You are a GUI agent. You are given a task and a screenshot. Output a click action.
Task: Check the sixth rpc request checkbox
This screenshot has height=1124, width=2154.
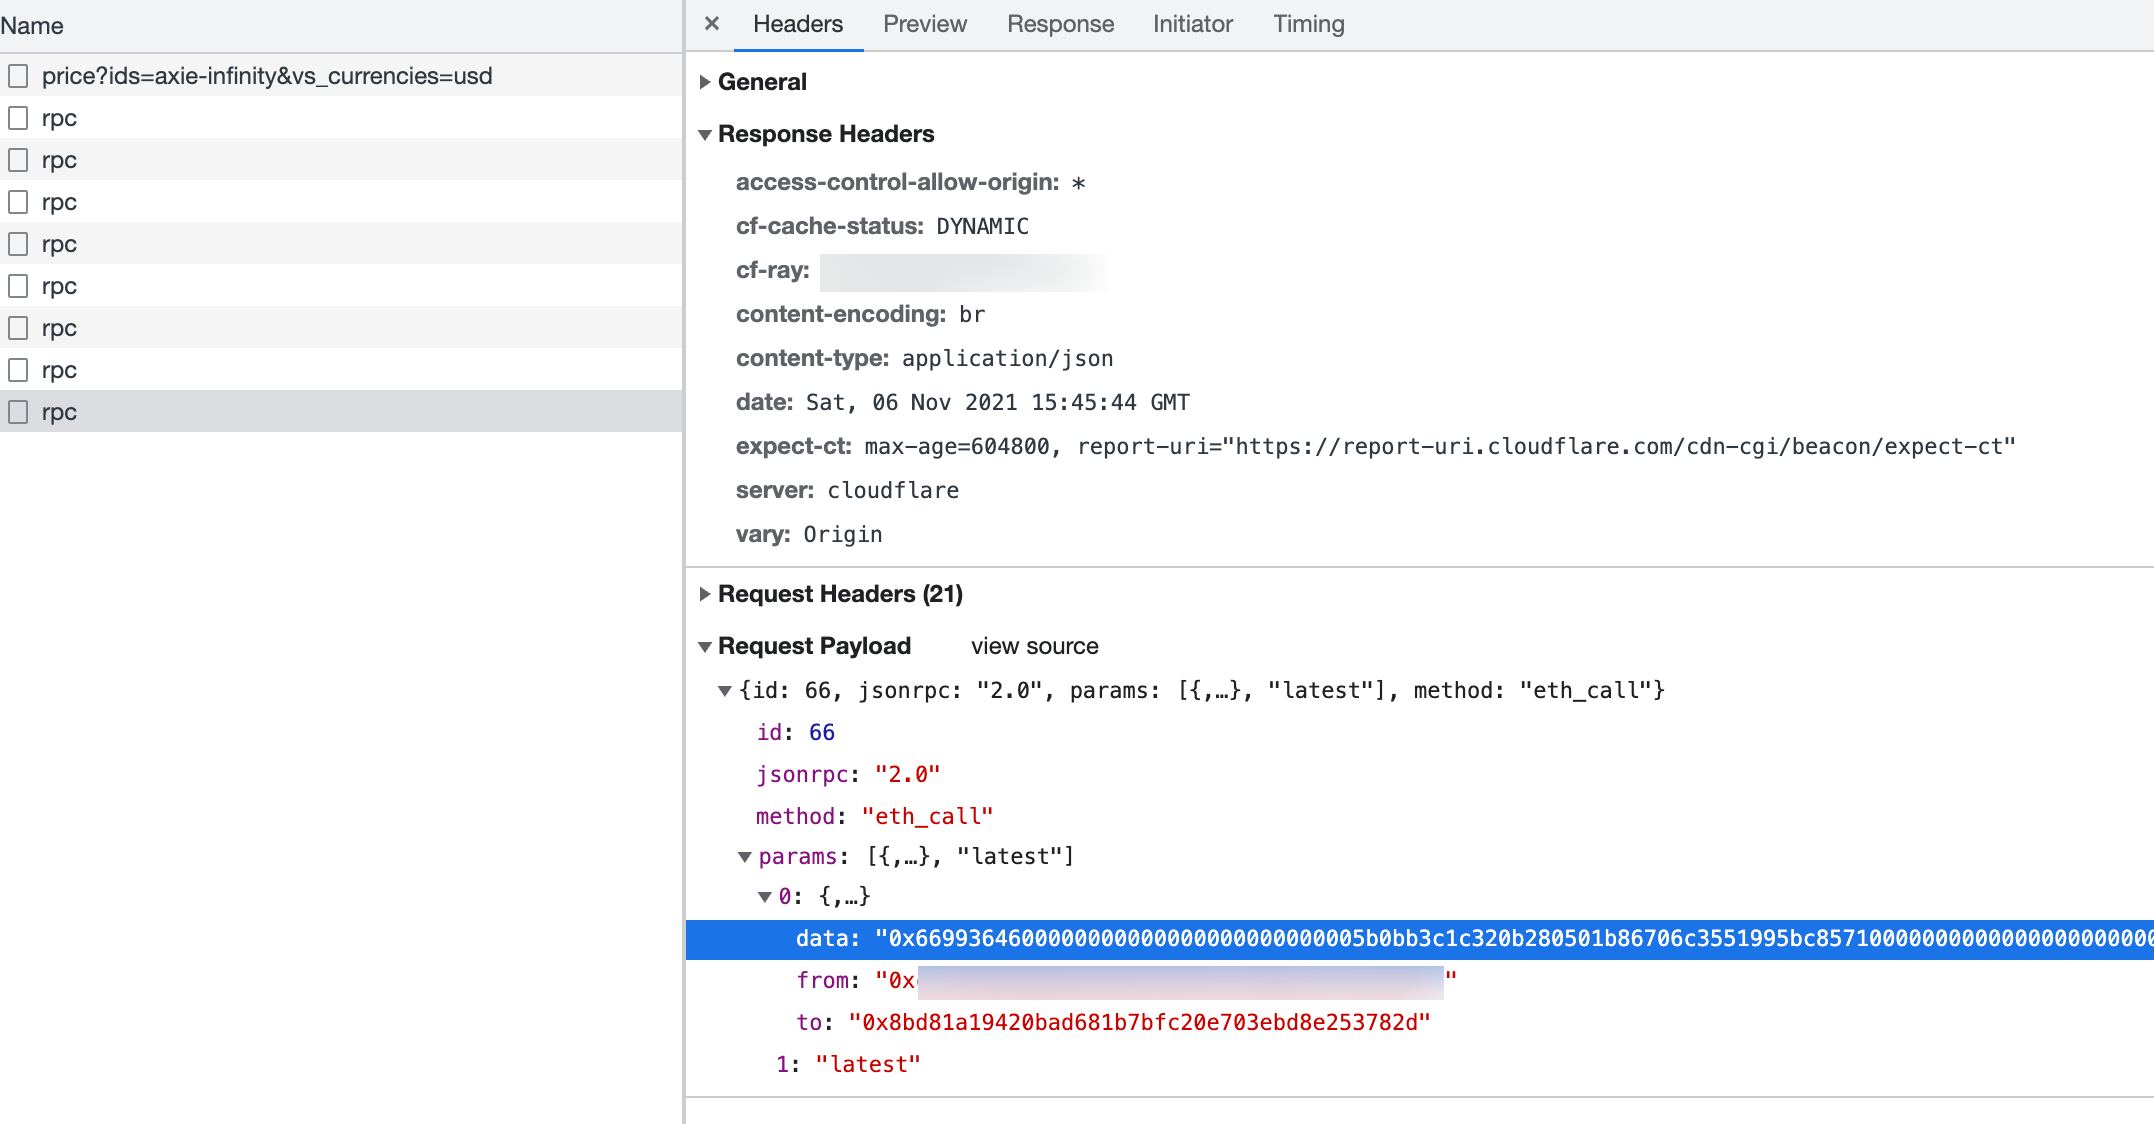(x=18, y=328)
